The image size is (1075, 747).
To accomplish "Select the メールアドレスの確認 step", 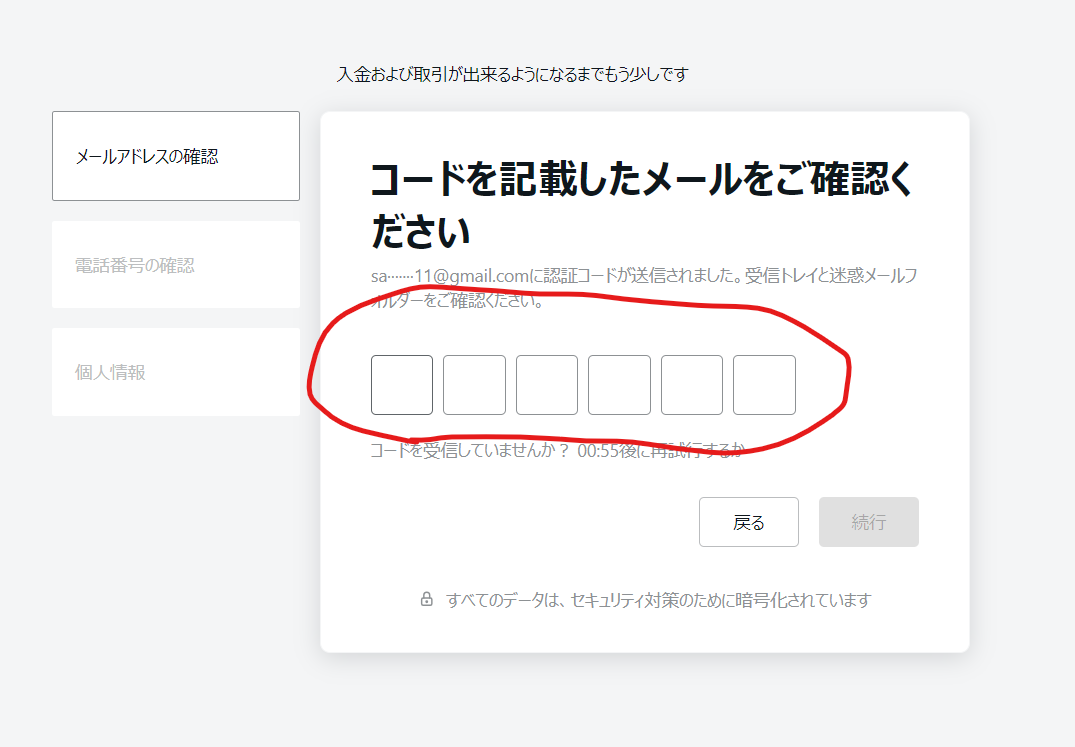I will coord(175,156).
